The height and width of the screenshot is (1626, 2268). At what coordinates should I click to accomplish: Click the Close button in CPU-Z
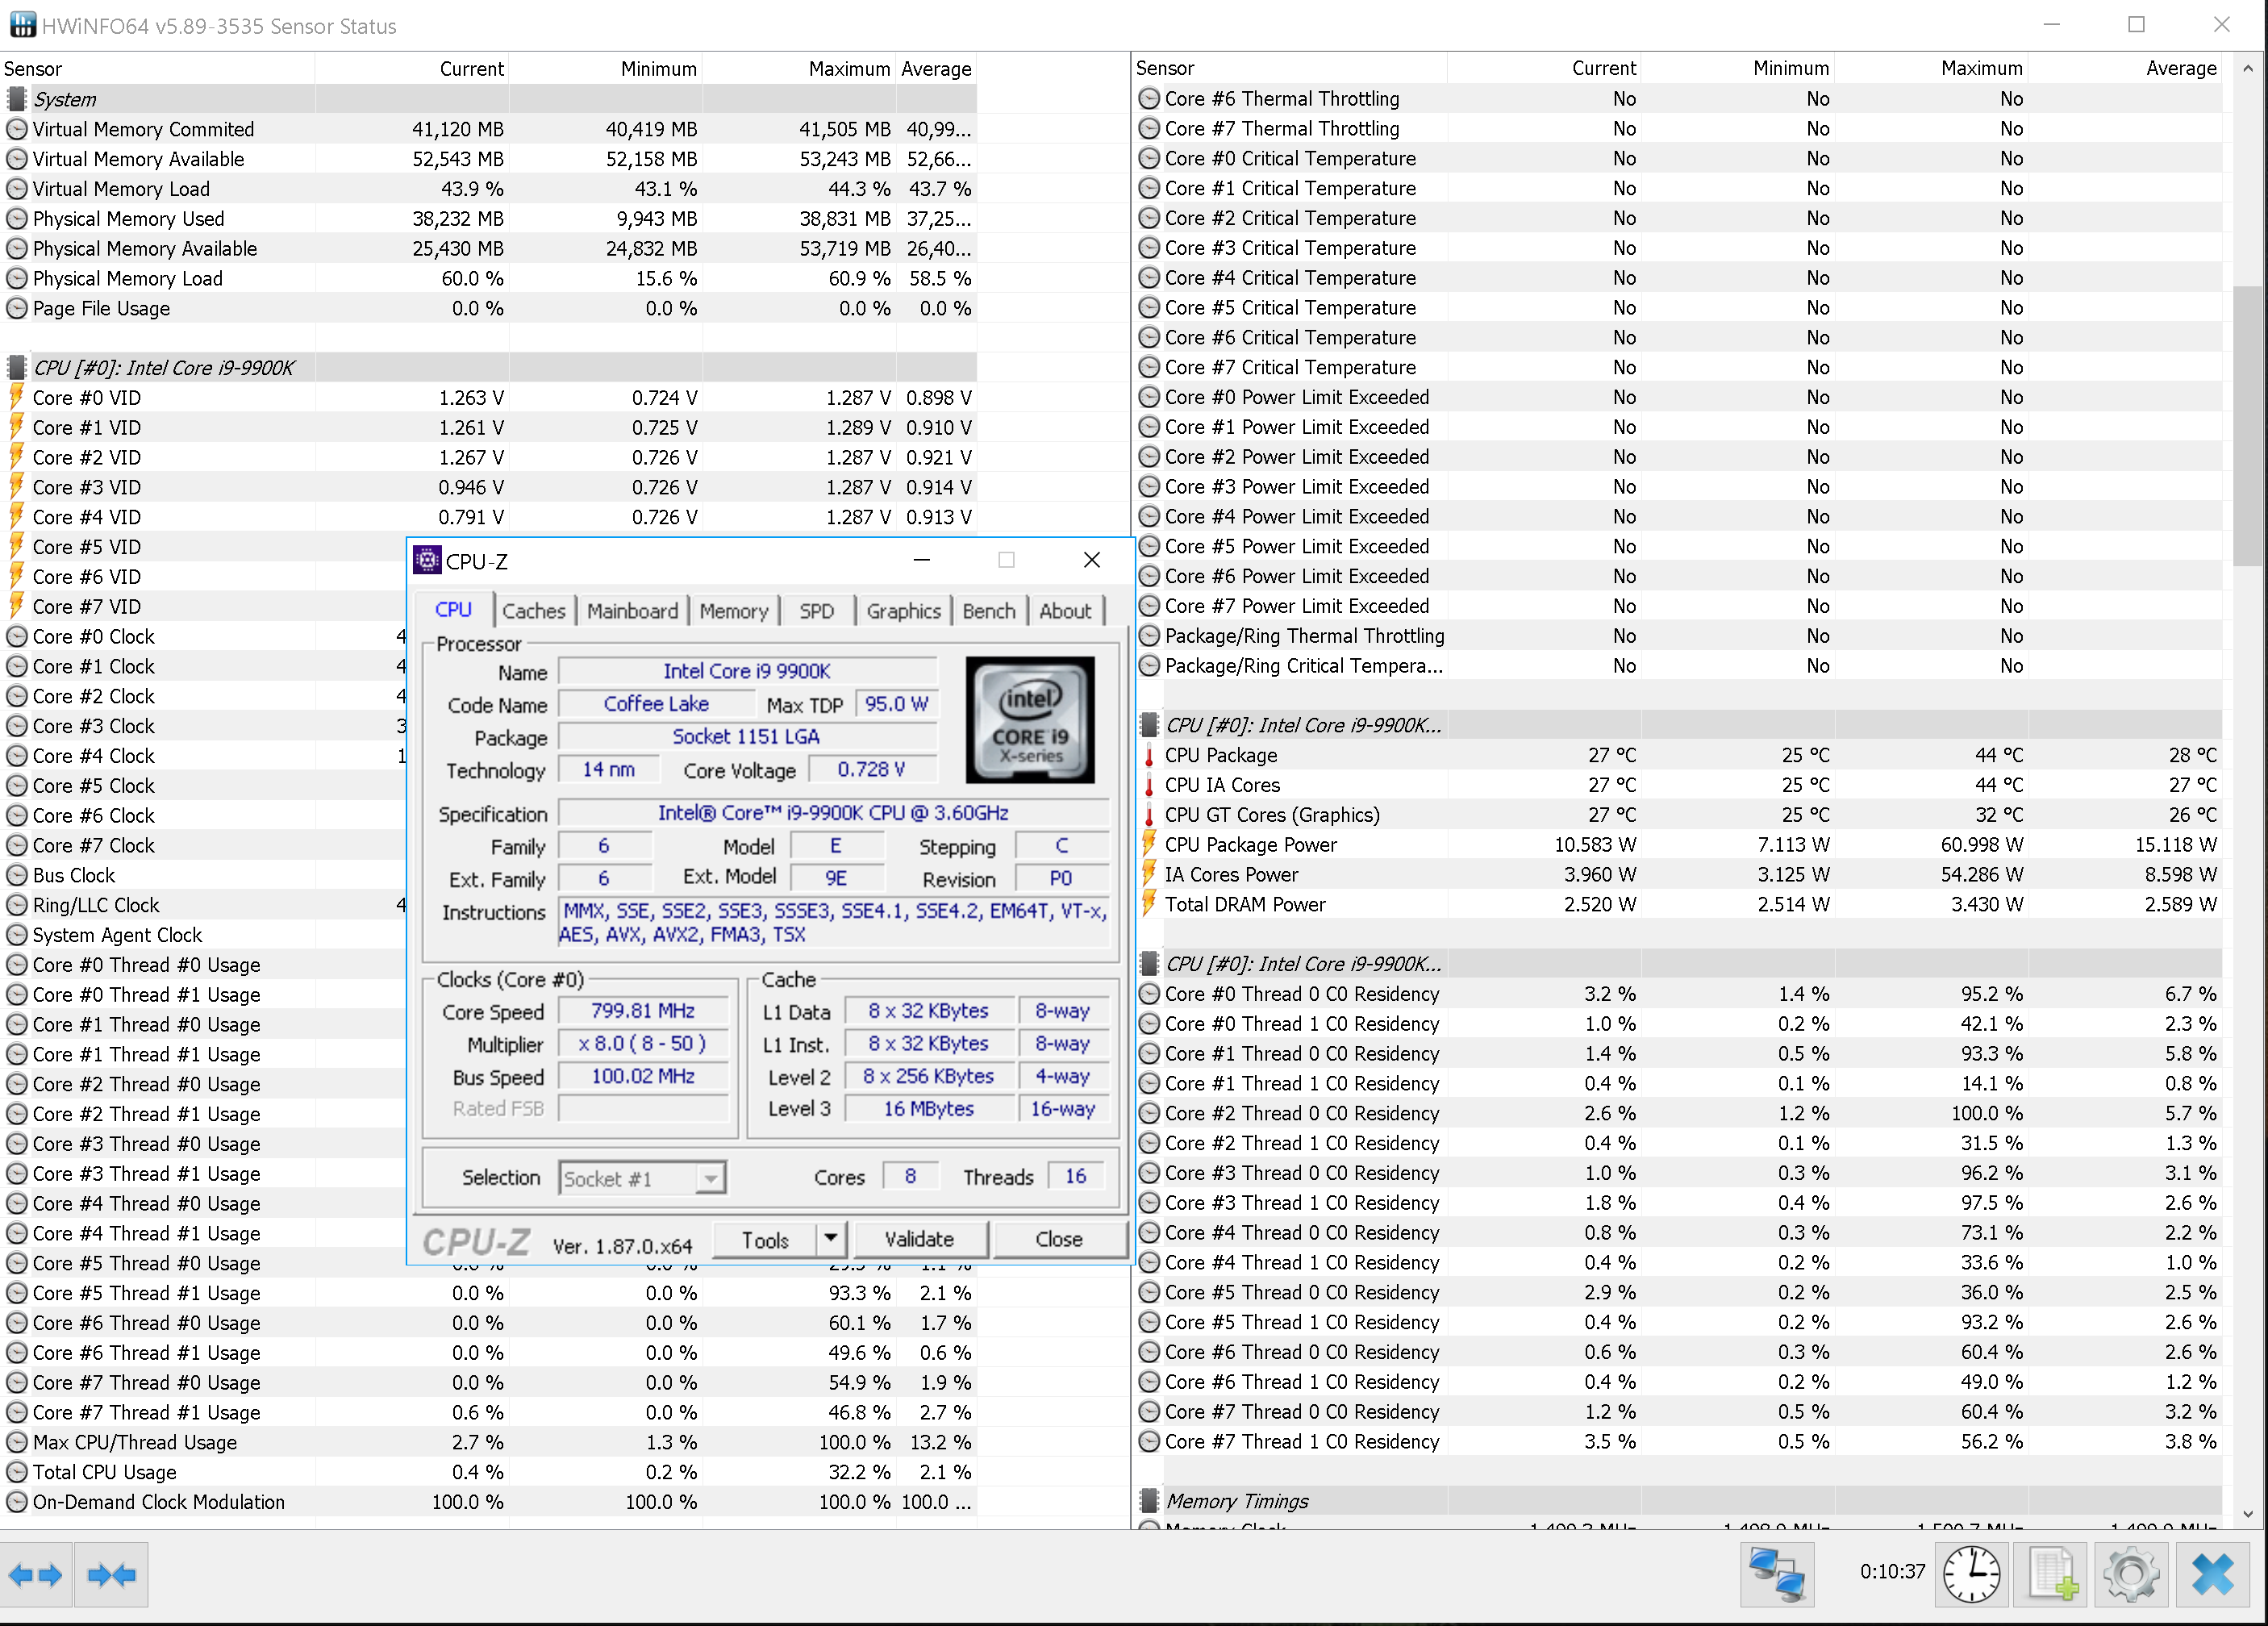tap(1059, 1240)
